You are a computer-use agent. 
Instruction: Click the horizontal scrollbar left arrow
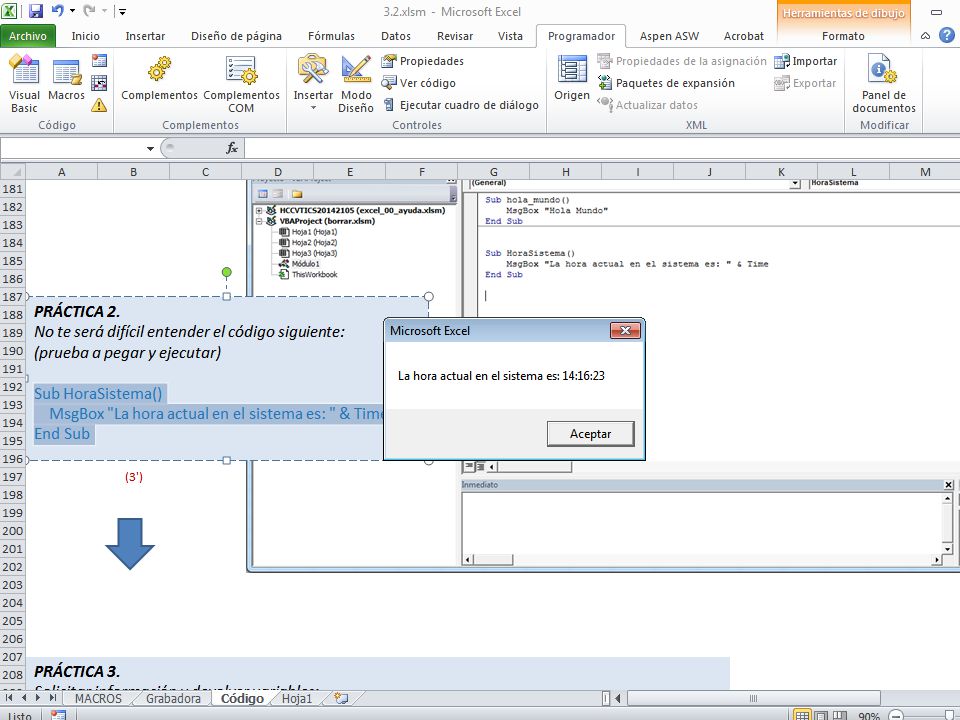click(x=618, y=699)
